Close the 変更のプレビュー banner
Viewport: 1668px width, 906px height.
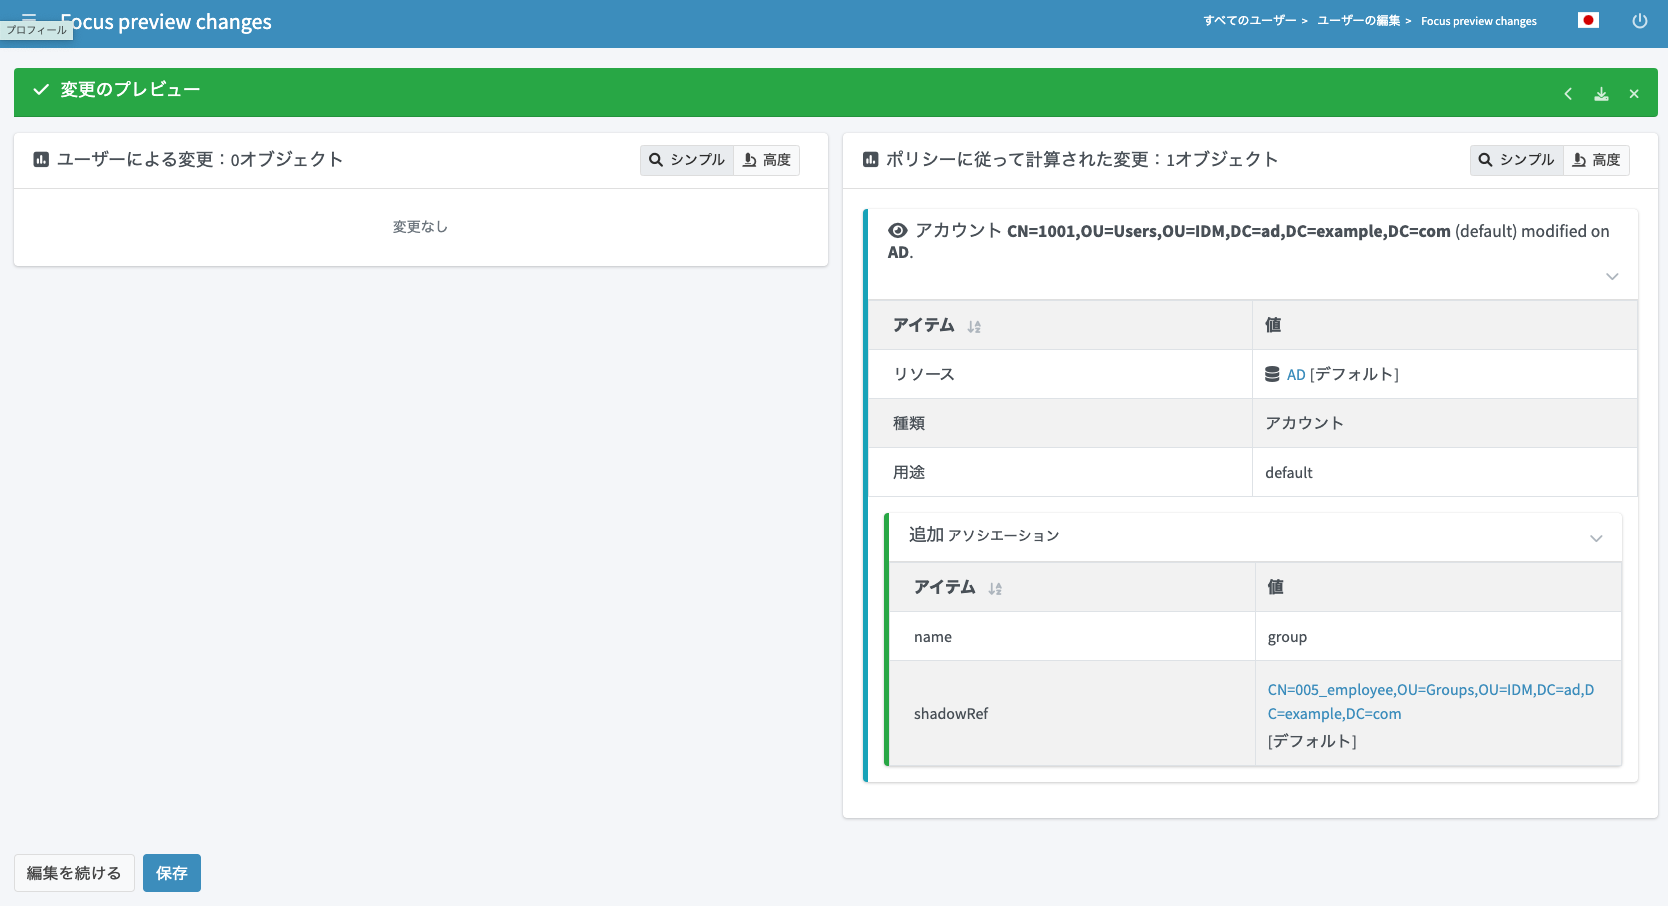coord(1634,94)
